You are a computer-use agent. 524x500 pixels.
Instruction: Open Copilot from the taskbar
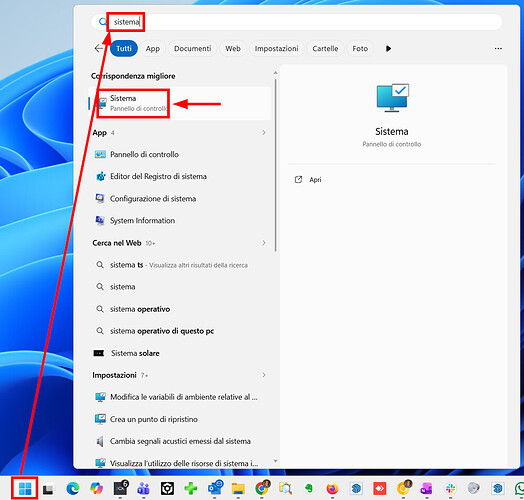coord(97,489)
